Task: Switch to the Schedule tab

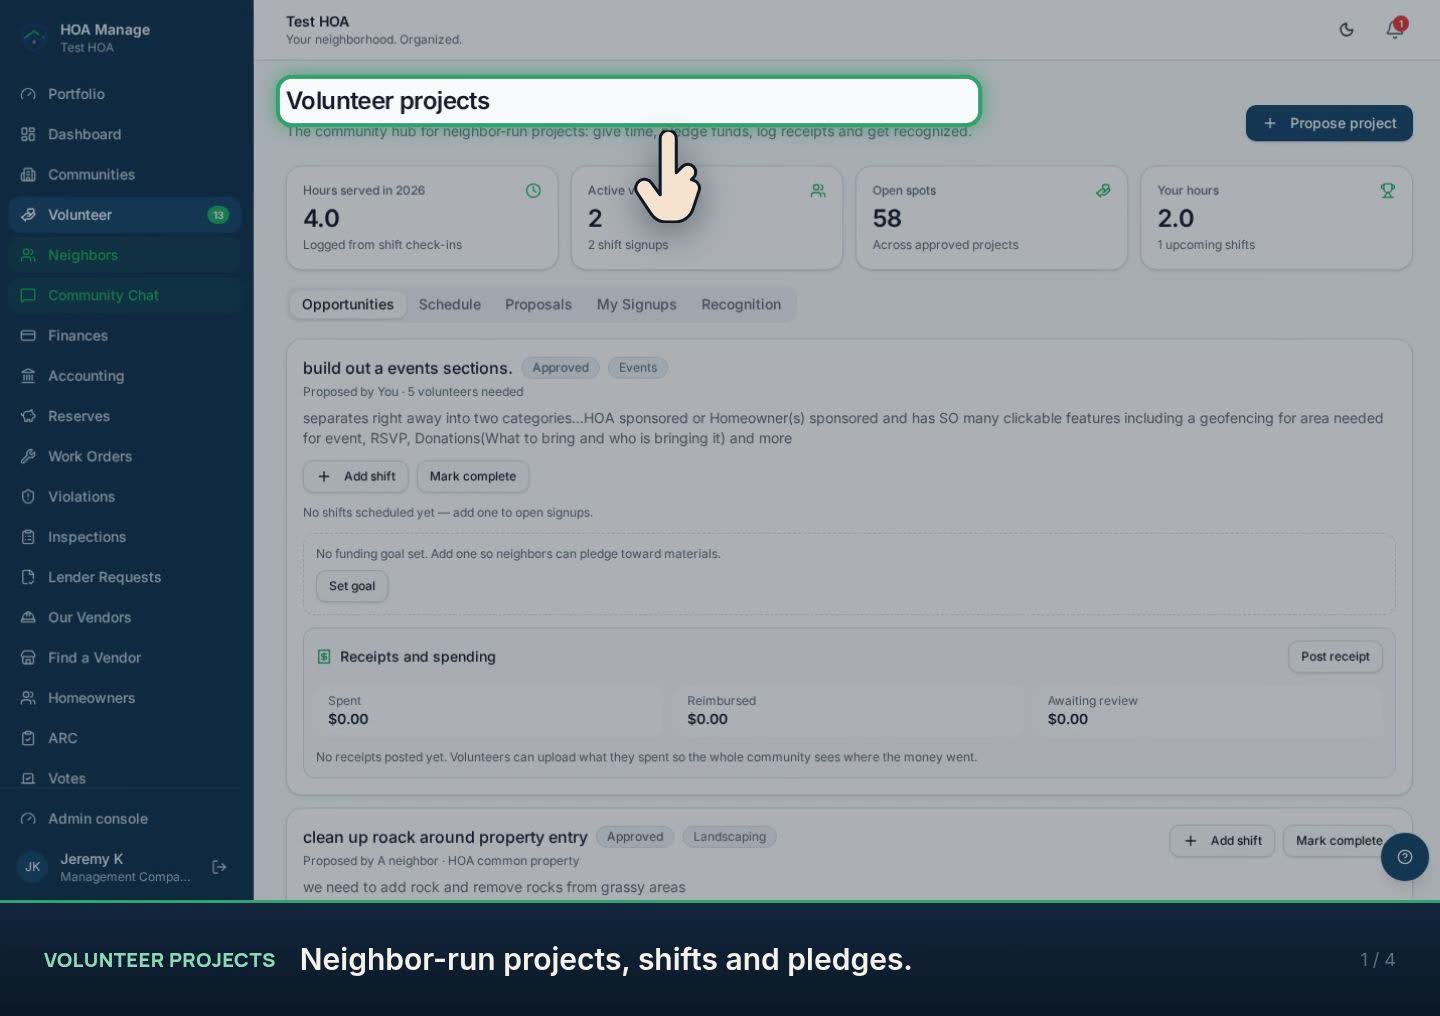Action: 449,305
